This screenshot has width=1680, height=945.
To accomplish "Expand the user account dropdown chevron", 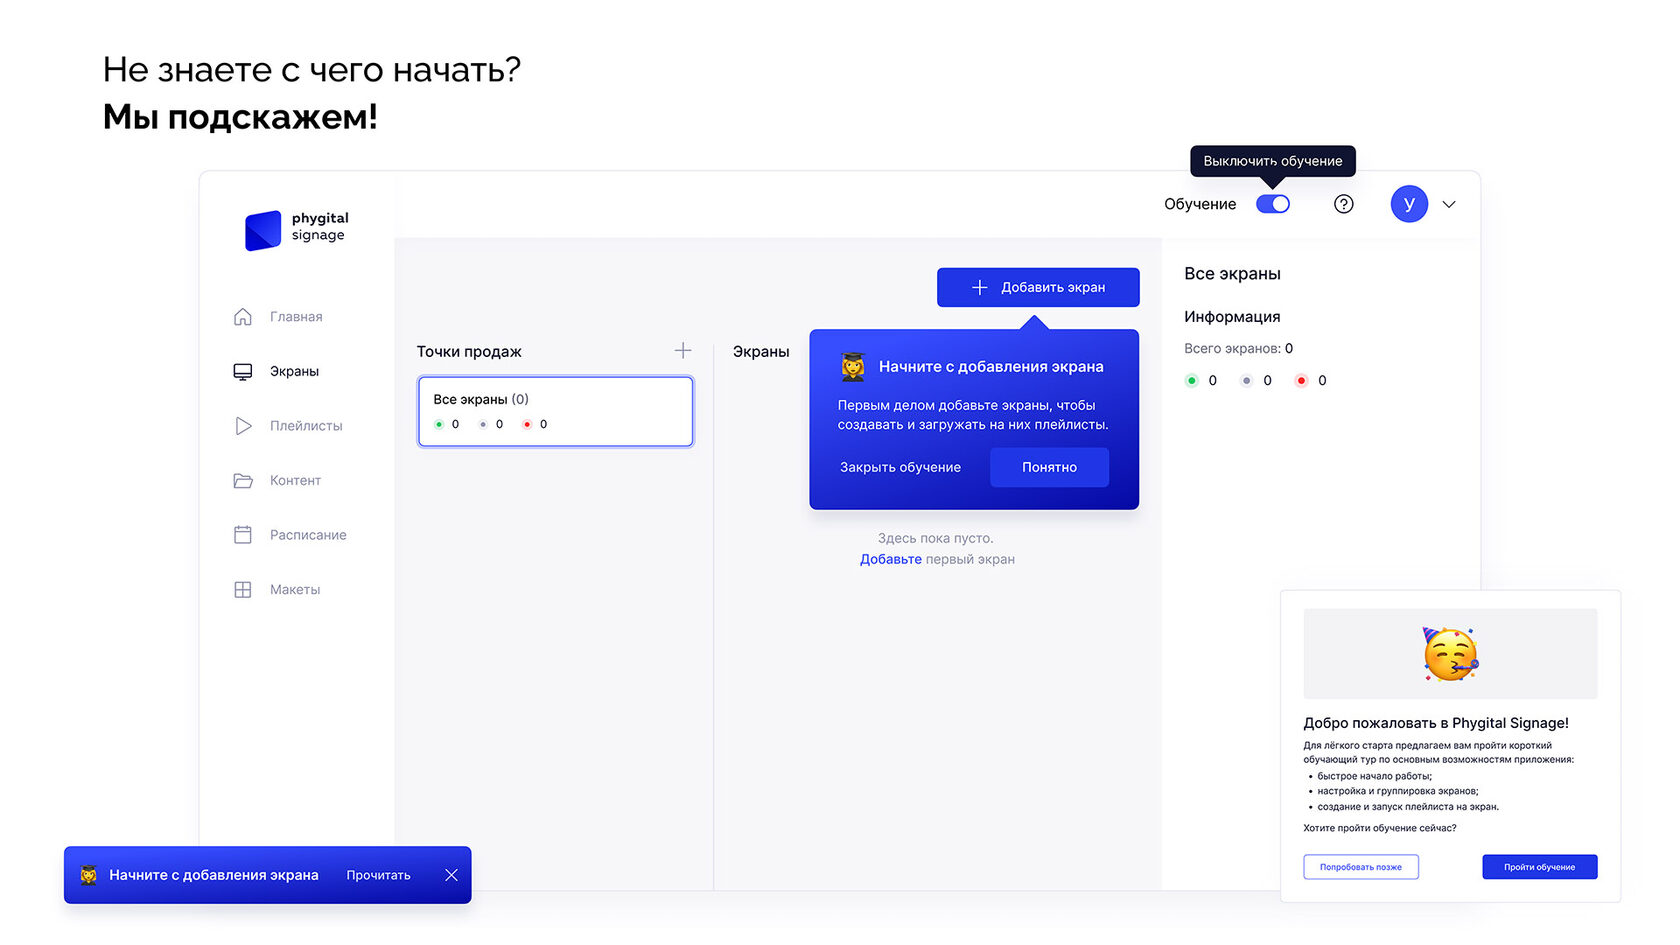I will (1449, 204).
